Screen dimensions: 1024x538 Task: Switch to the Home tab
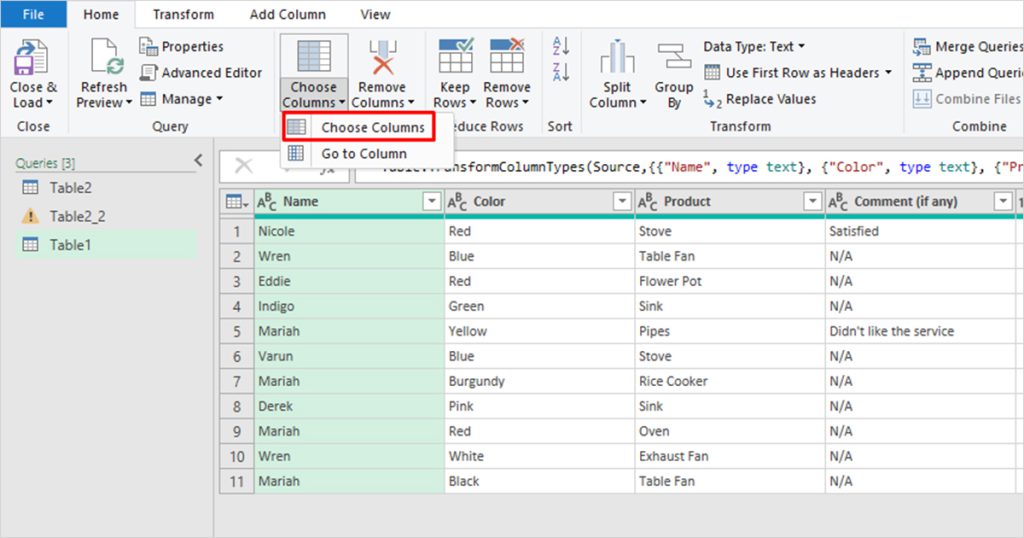click(101, 14)
